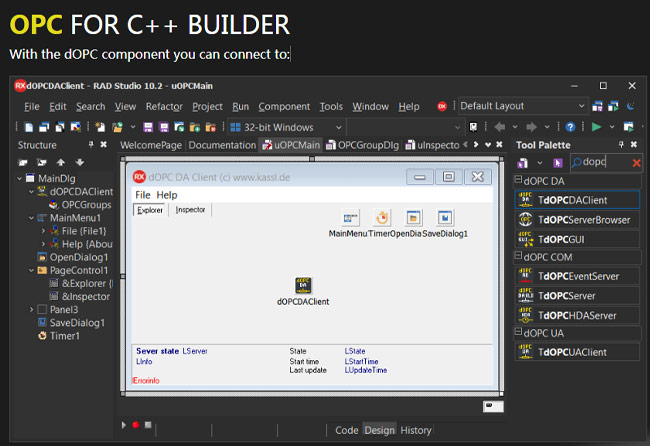This screenshot has width=650, height=446.
Task: Click the Forward navigation arrow
Action: (x=531, y=127)
